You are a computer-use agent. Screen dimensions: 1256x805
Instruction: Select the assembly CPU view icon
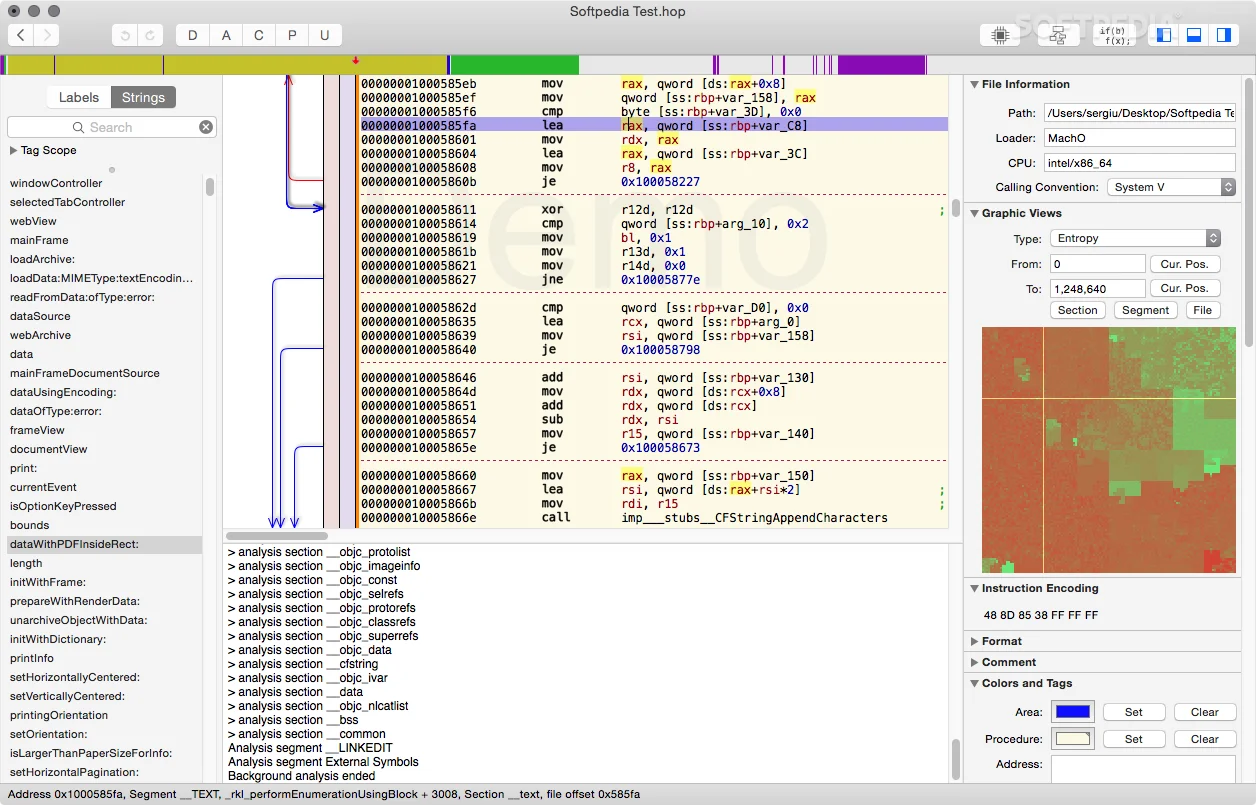999,34
